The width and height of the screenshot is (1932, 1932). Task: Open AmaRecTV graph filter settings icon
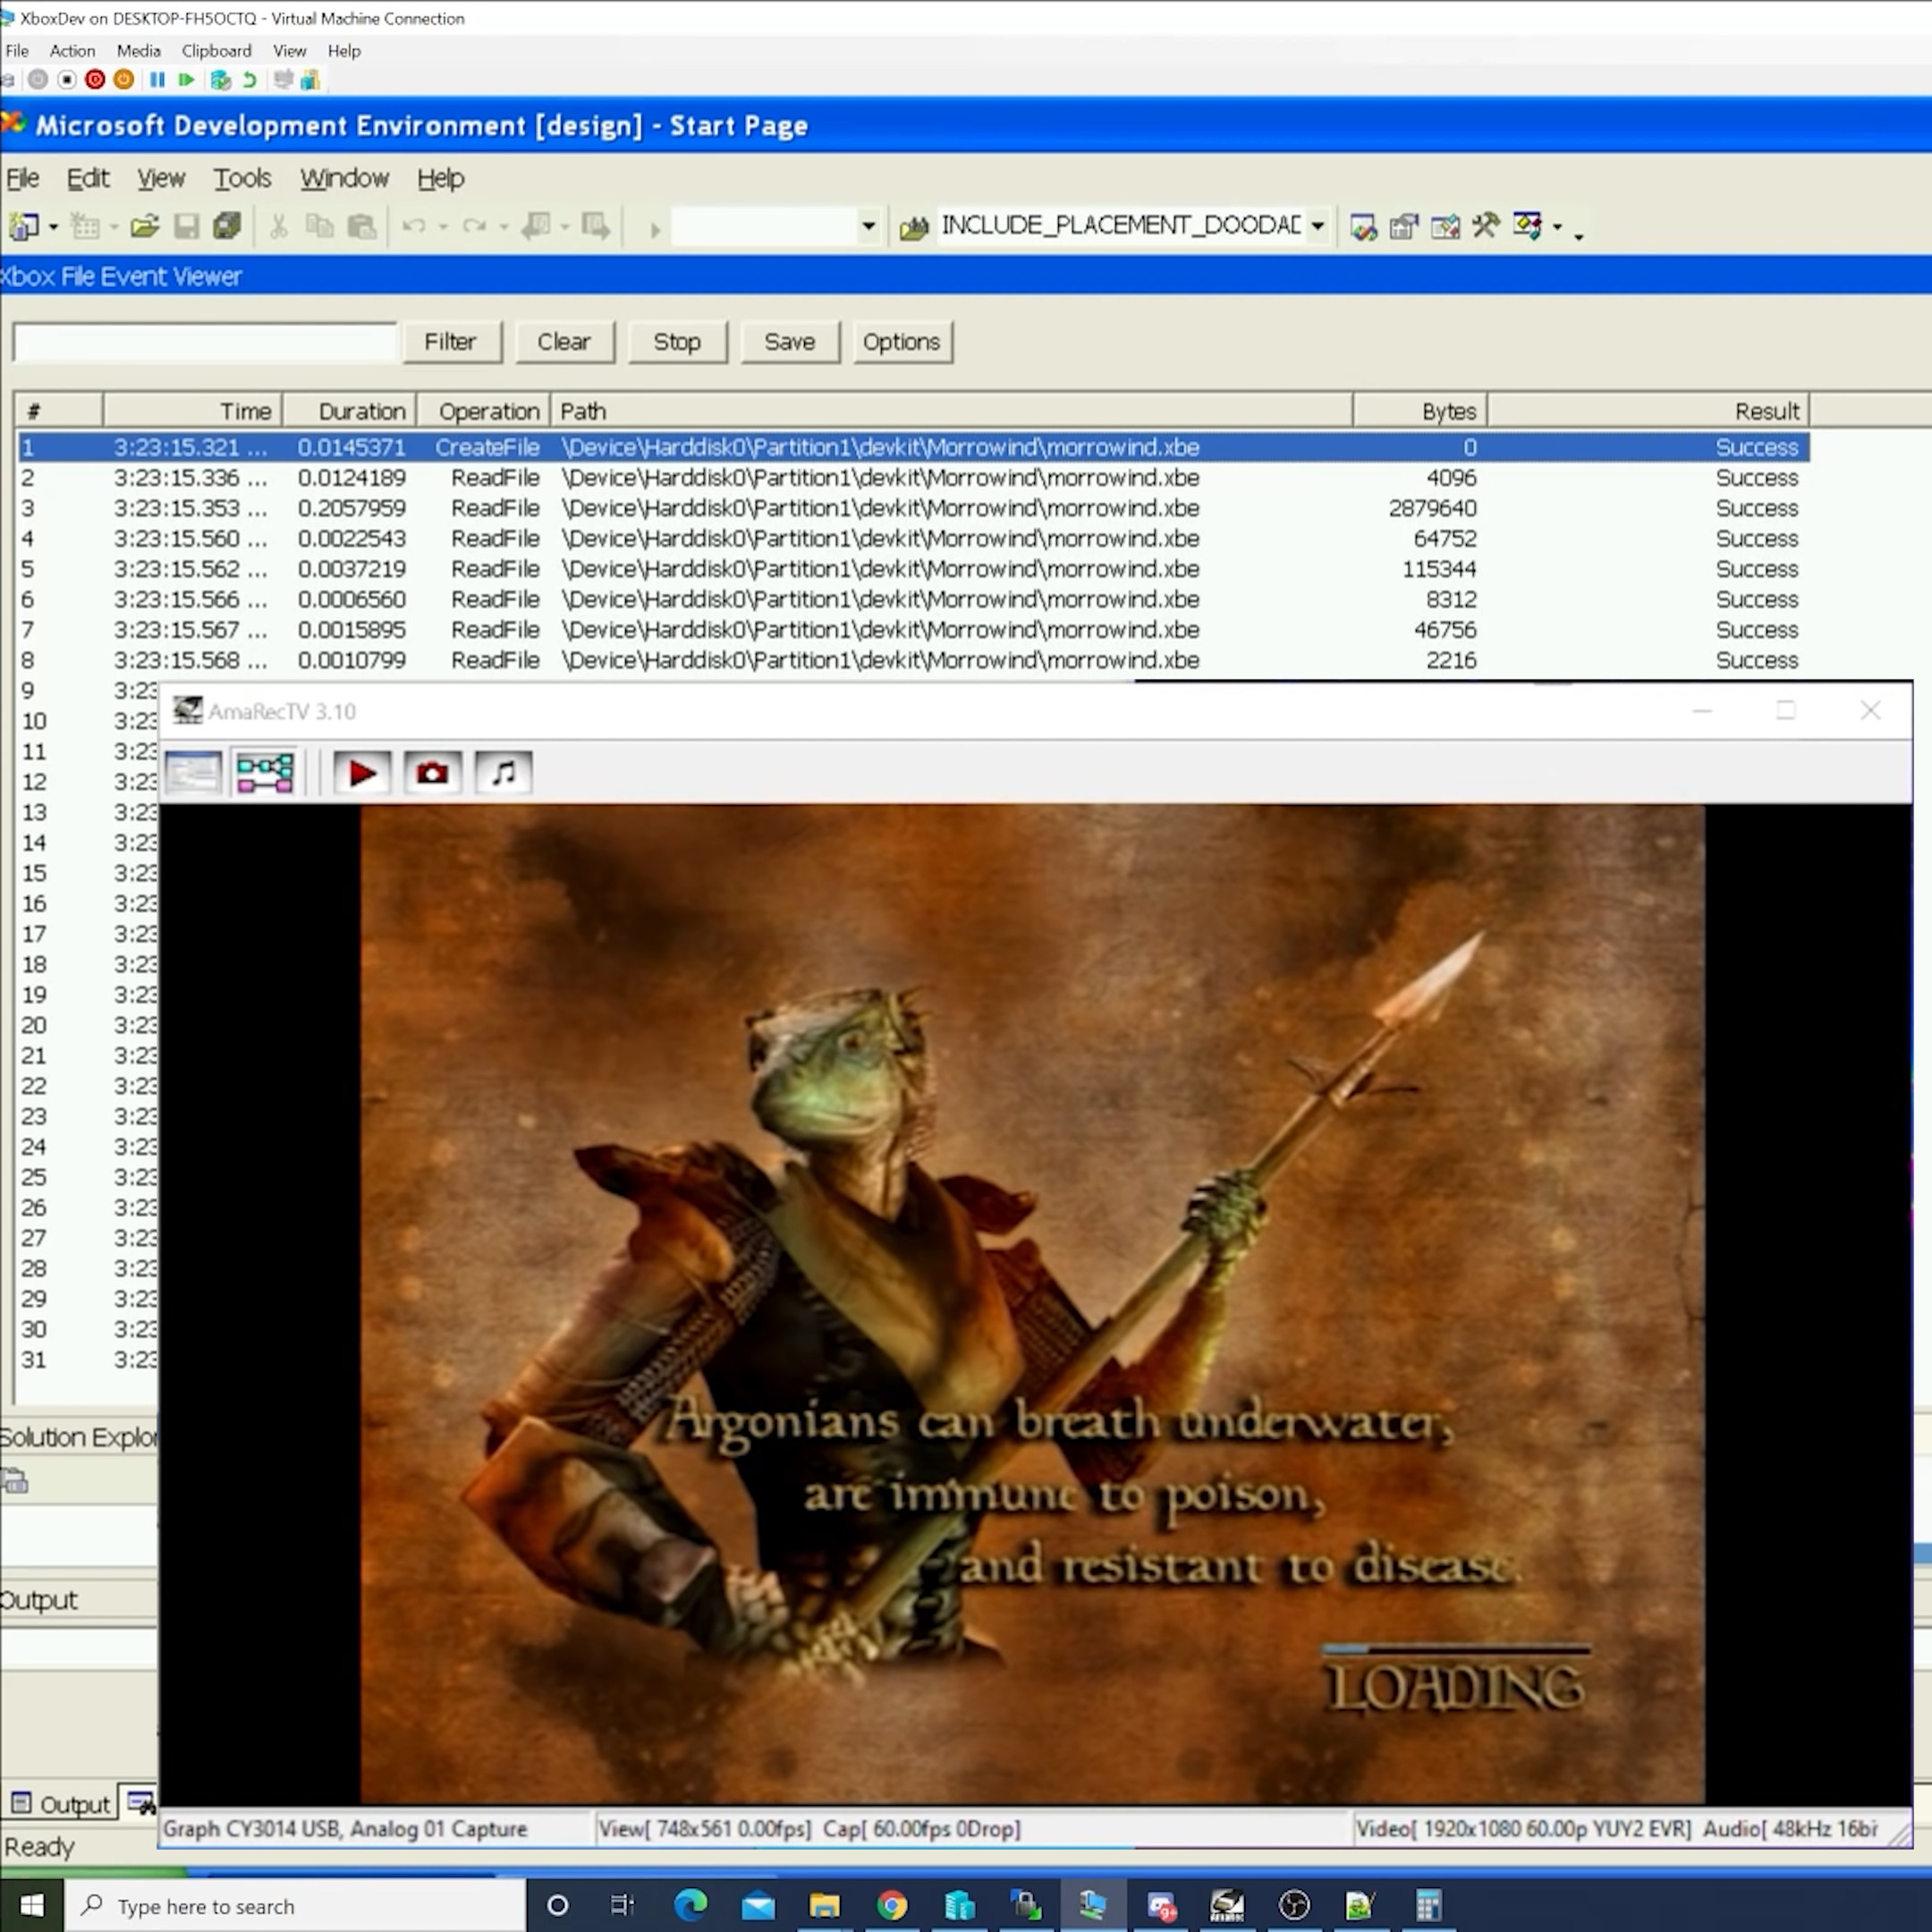click(264, 773)
